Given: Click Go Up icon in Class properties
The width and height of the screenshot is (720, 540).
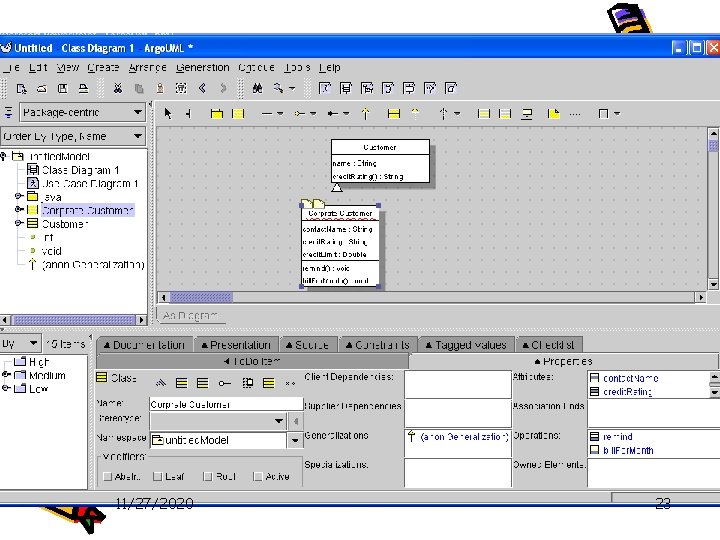Looking at the screenshot, I should tap(160, 382).
